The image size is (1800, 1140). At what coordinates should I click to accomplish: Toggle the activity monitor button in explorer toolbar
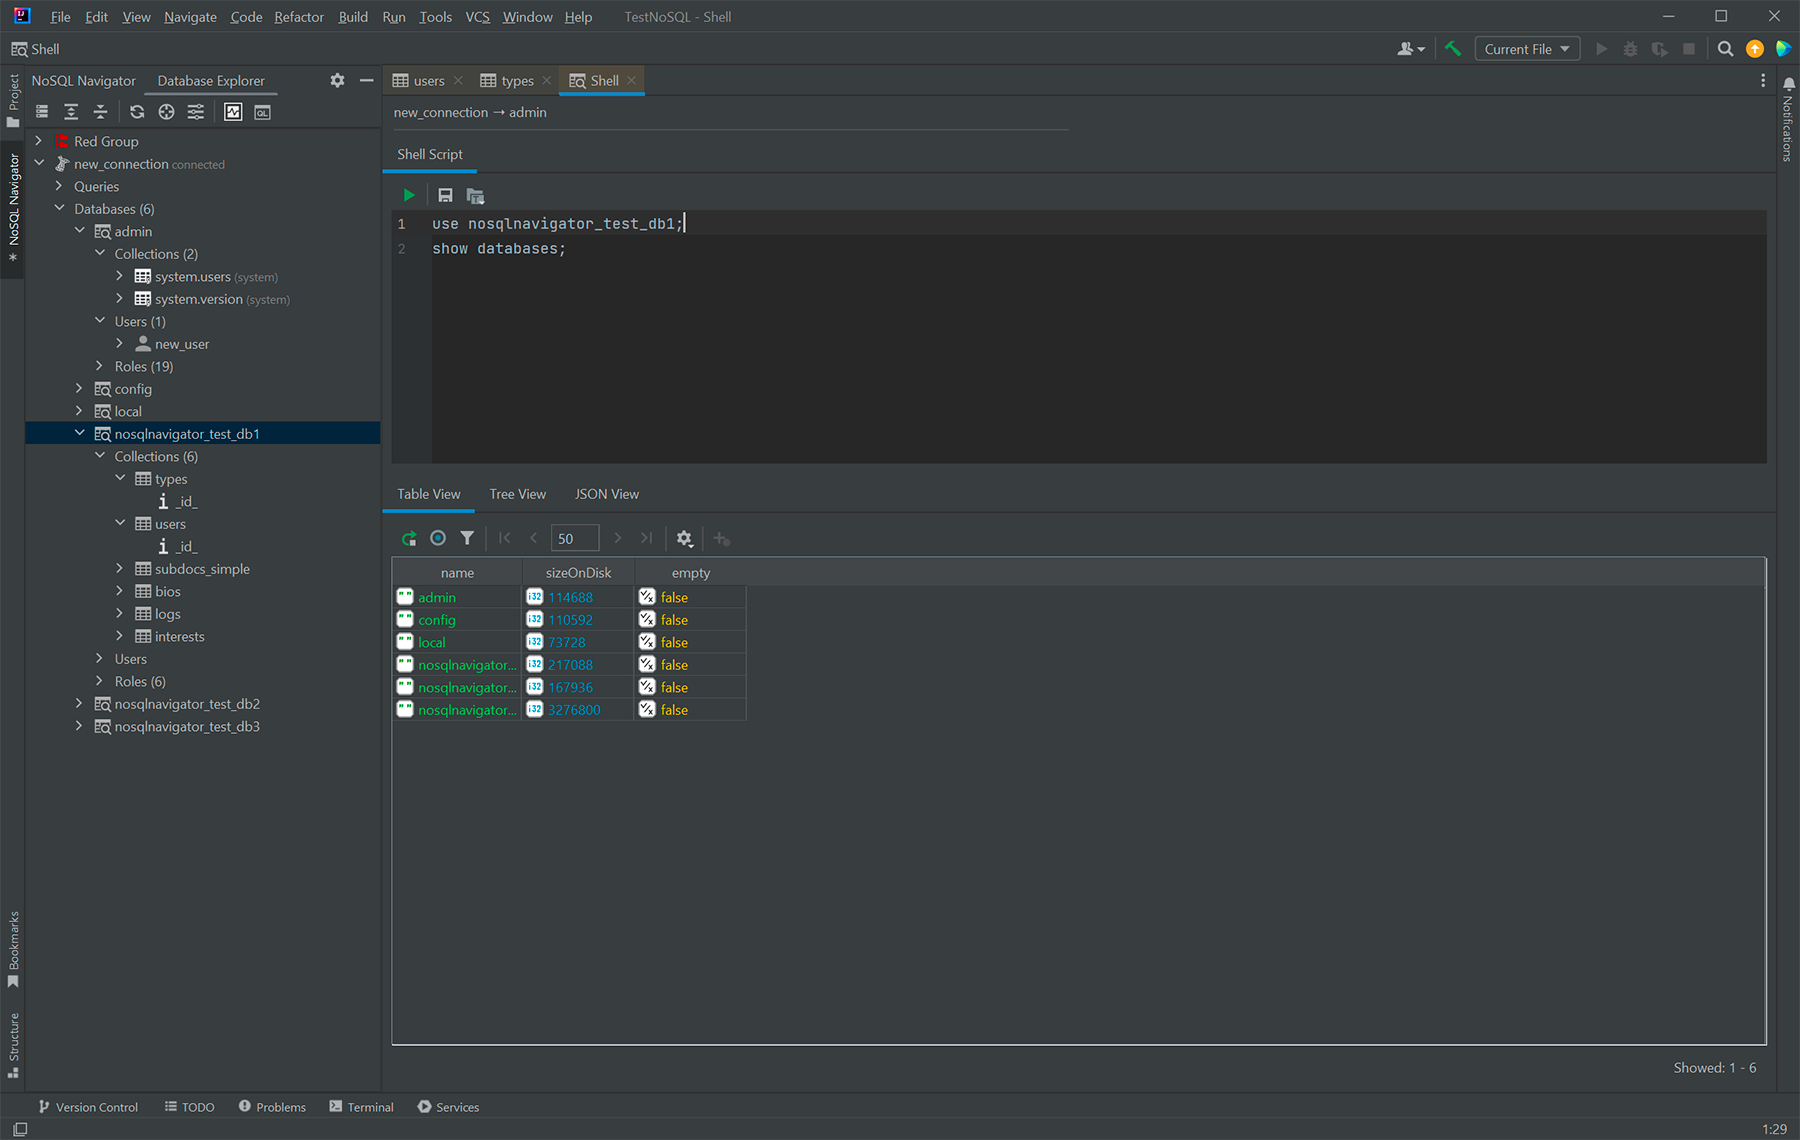click(x=233, y=112)
